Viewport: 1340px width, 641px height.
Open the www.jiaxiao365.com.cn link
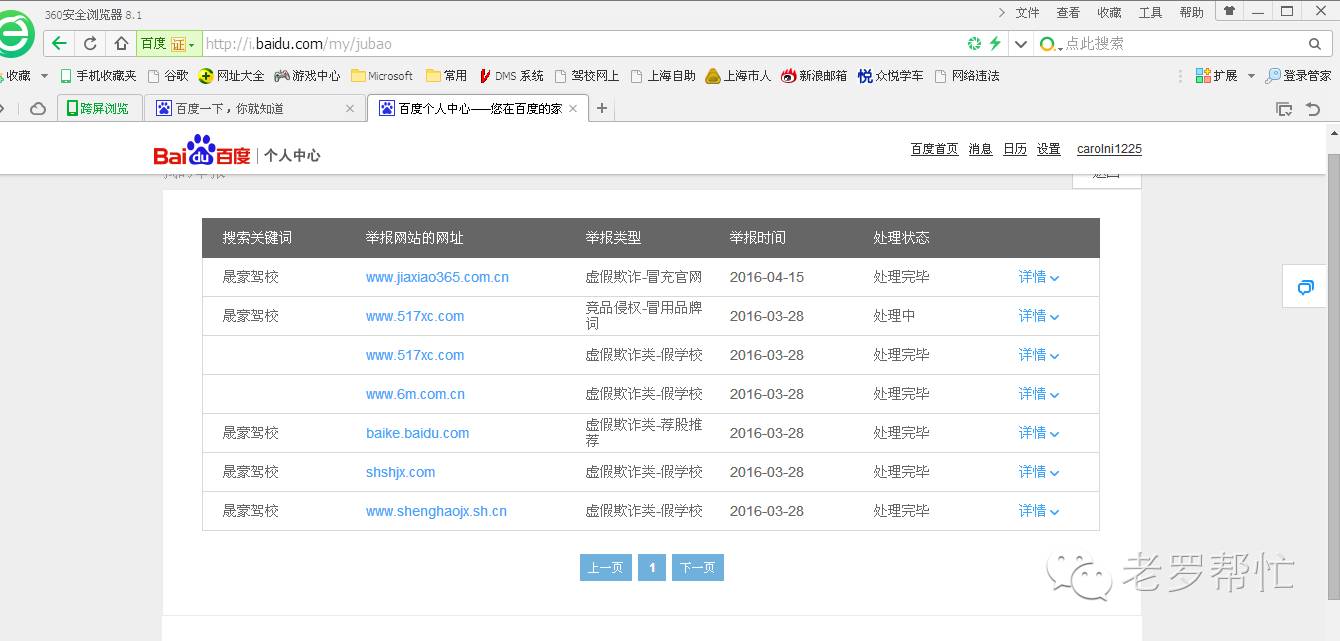[x=437, y=277]
